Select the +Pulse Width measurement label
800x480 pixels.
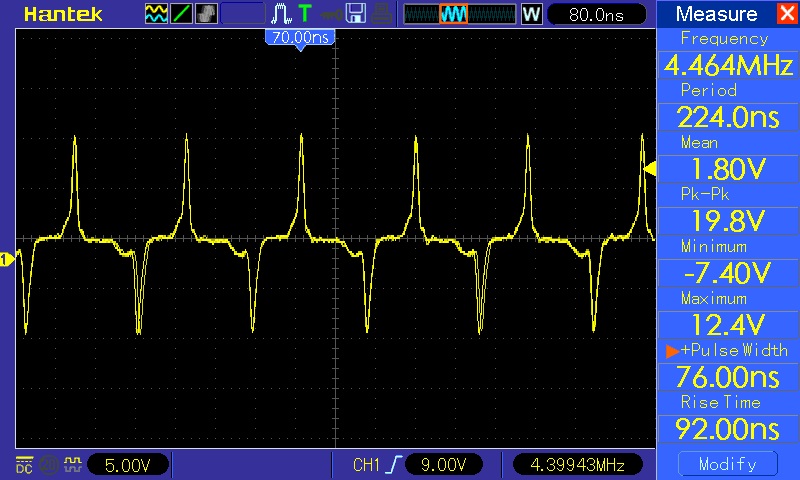pyautogui.click(x=734, y=350)
